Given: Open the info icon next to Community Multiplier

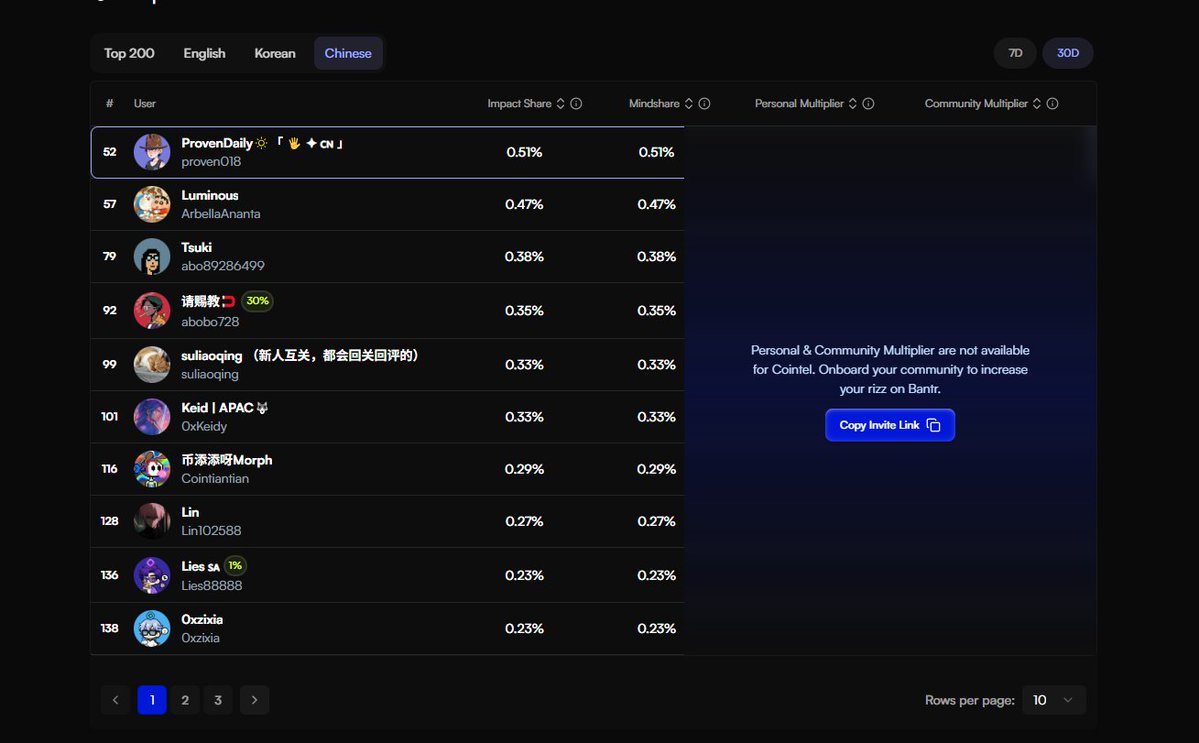Looking at the screenshot, I should pyautogui.click(x=1052, y=104).
